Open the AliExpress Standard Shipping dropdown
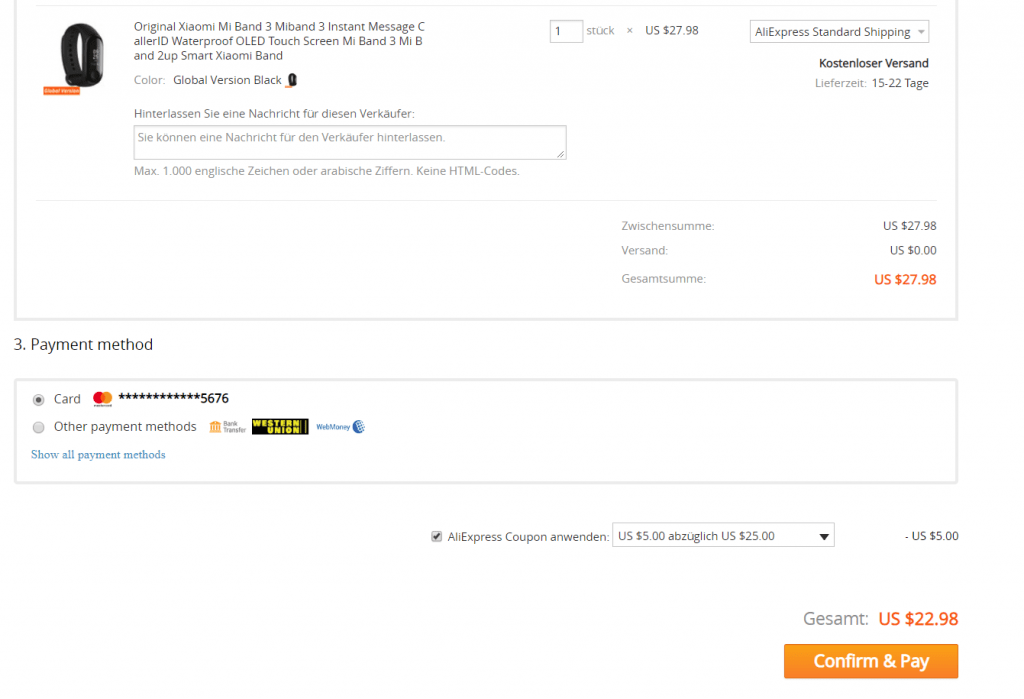Viewport: 1024px width, 699px height. 839,32
